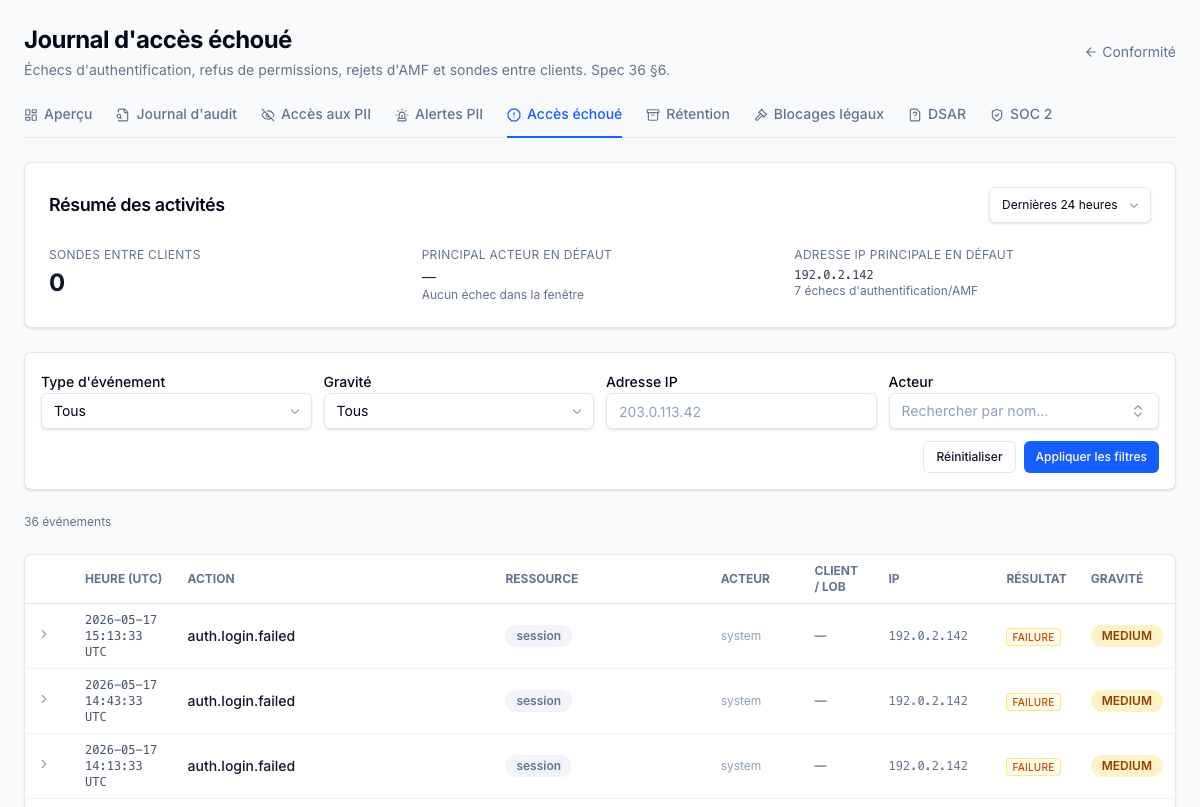Click the Sondes entre clients value 0
1200x807 pixels.
57,283
